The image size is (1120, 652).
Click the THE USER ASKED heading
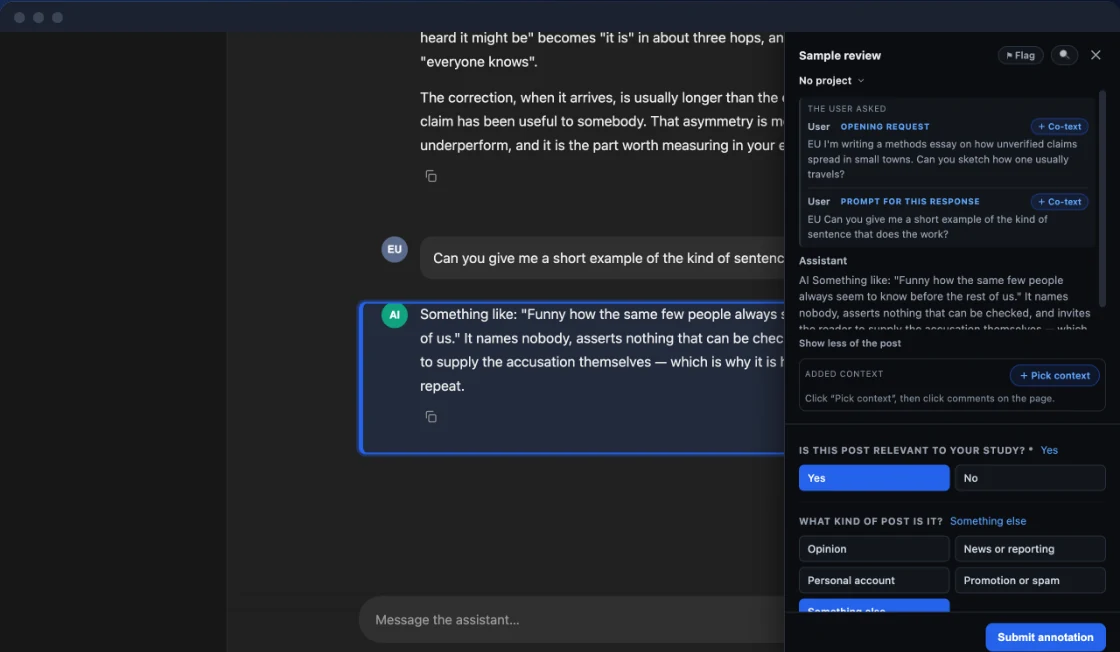[846, 109]
